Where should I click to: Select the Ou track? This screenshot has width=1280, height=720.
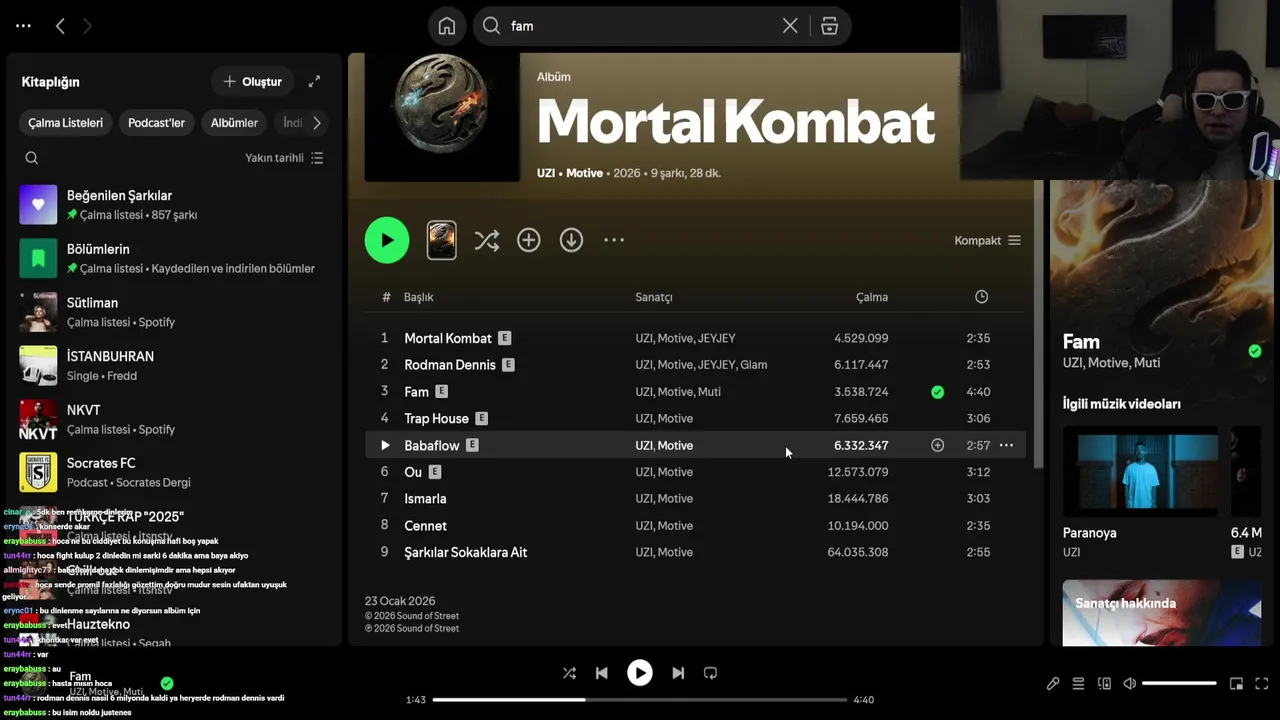tap(695, 472)
